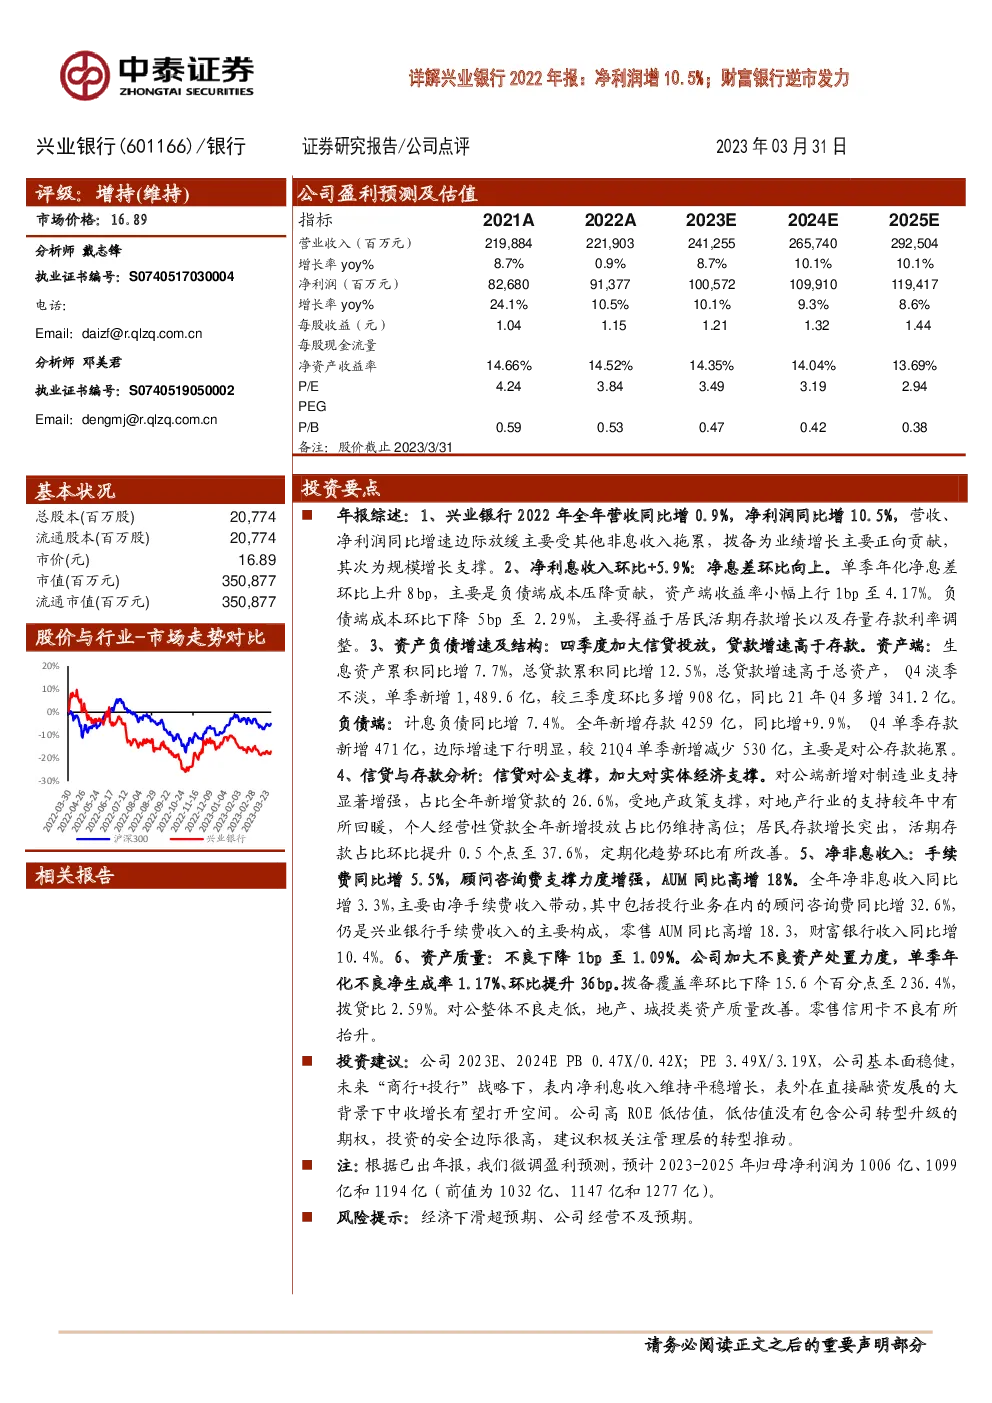Click the note 股价截止 2023/3/31

click(395, 447)
